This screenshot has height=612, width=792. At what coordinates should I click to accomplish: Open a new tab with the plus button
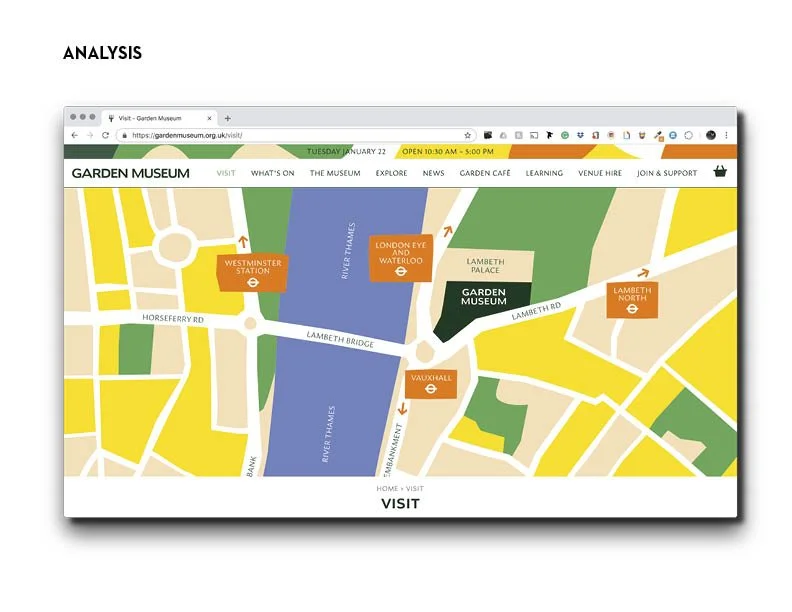click(228, 118)
